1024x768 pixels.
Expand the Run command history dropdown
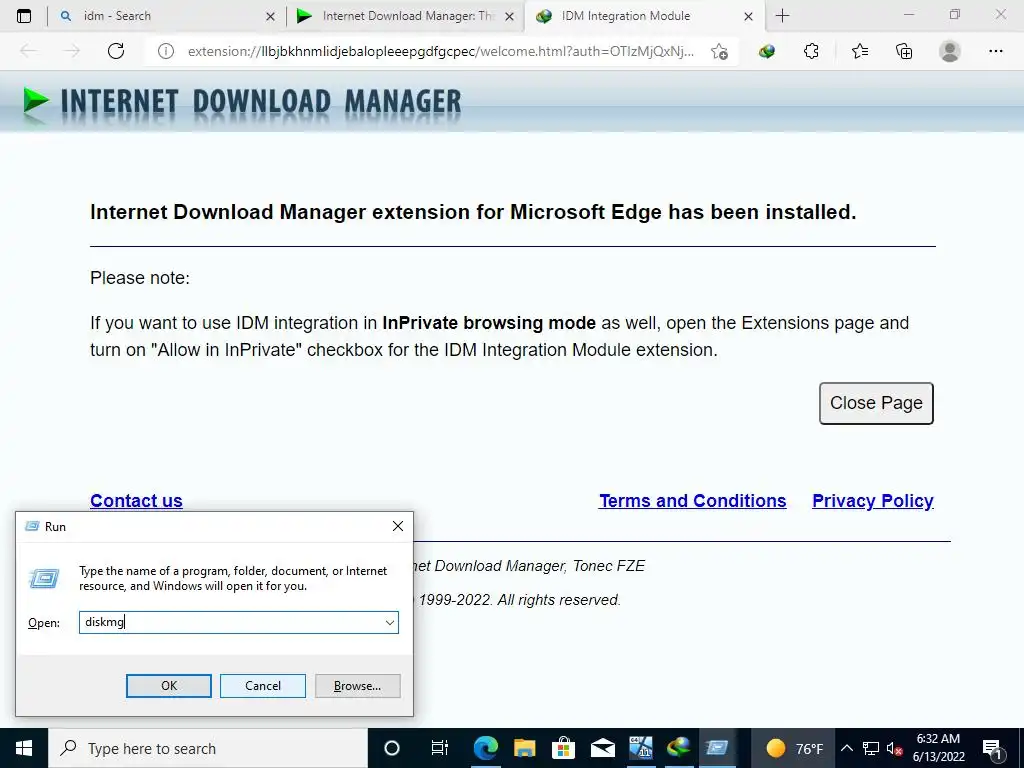click(390, 622)
